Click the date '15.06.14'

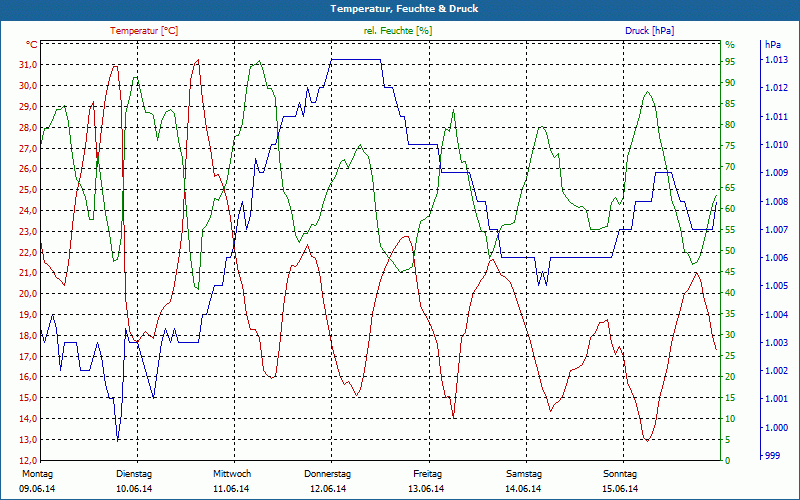(620, 489)
